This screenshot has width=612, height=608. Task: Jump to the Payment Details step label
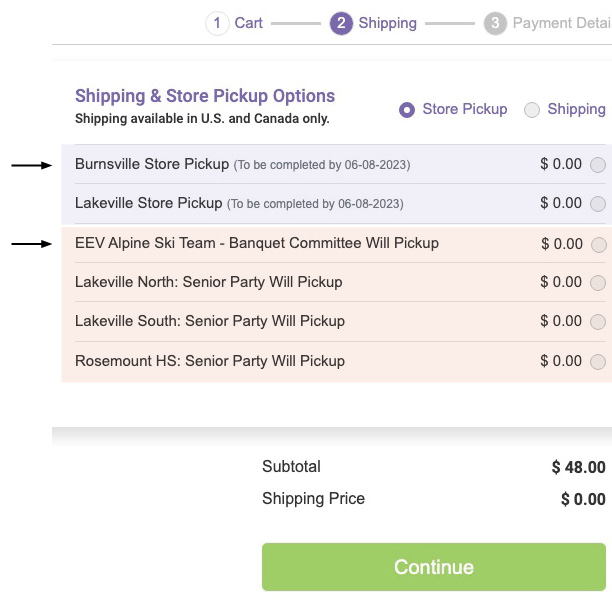(560, 23)
